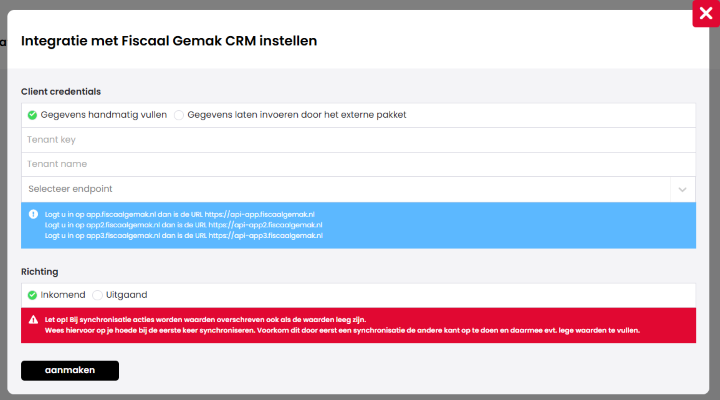Screen dimensions: 720x400
Task: Click the Tenant key input field
Action: pos(358,140)
